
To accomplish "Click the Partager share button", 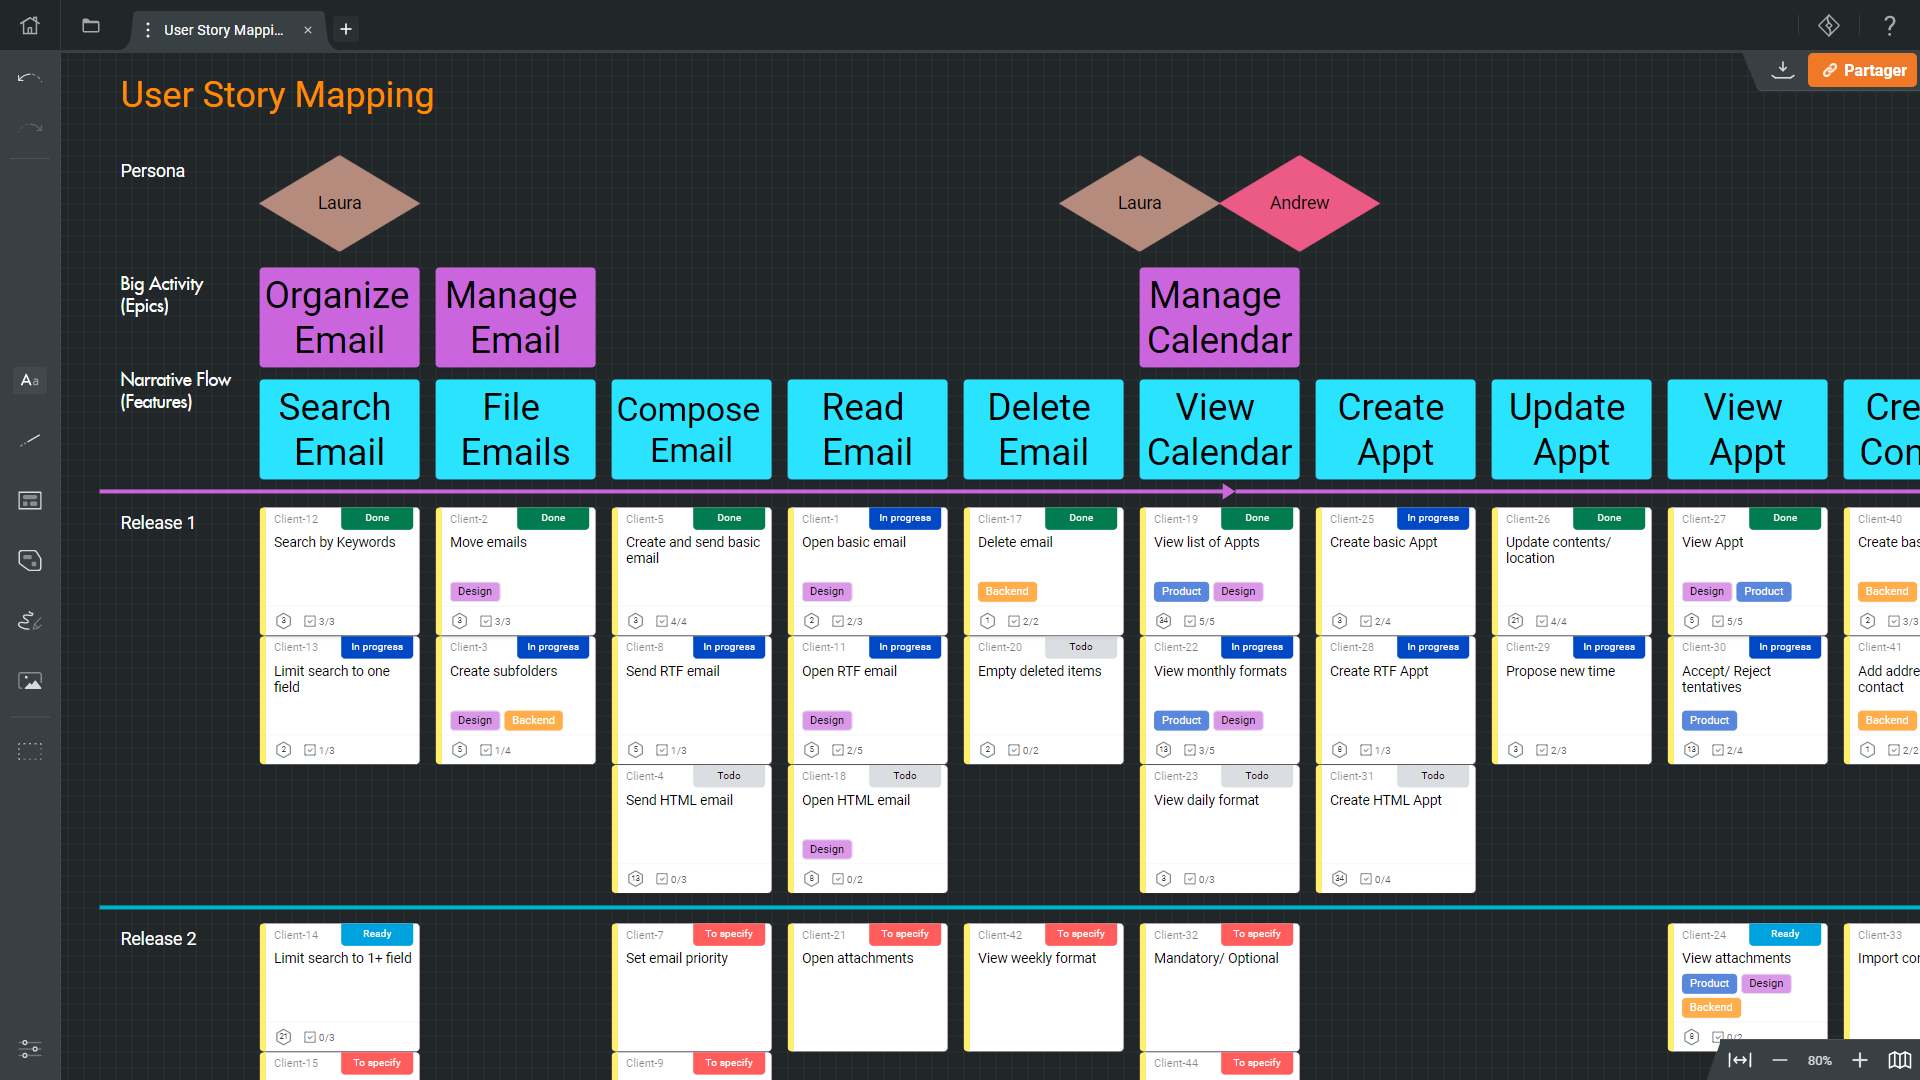I will pos(1862,70).
